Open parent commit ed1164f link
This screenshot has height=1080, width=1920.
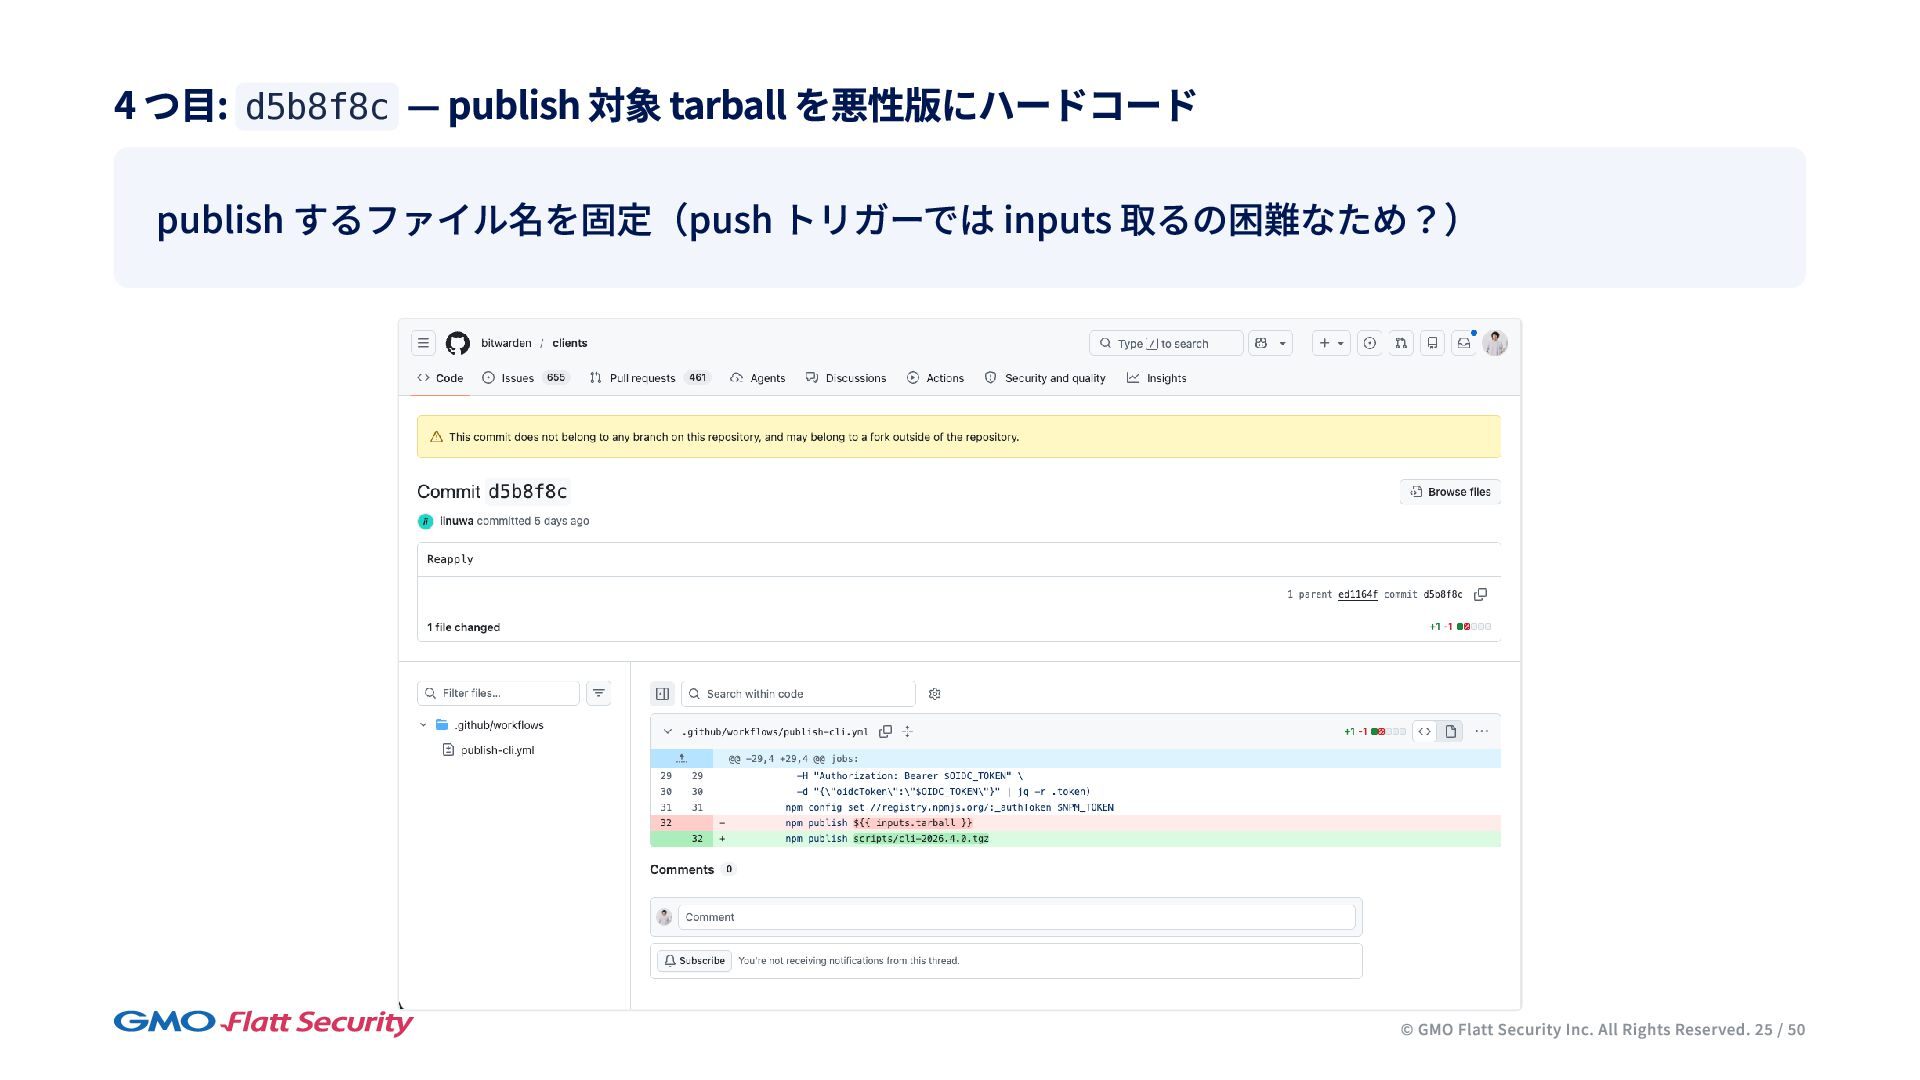(1357, 594)
